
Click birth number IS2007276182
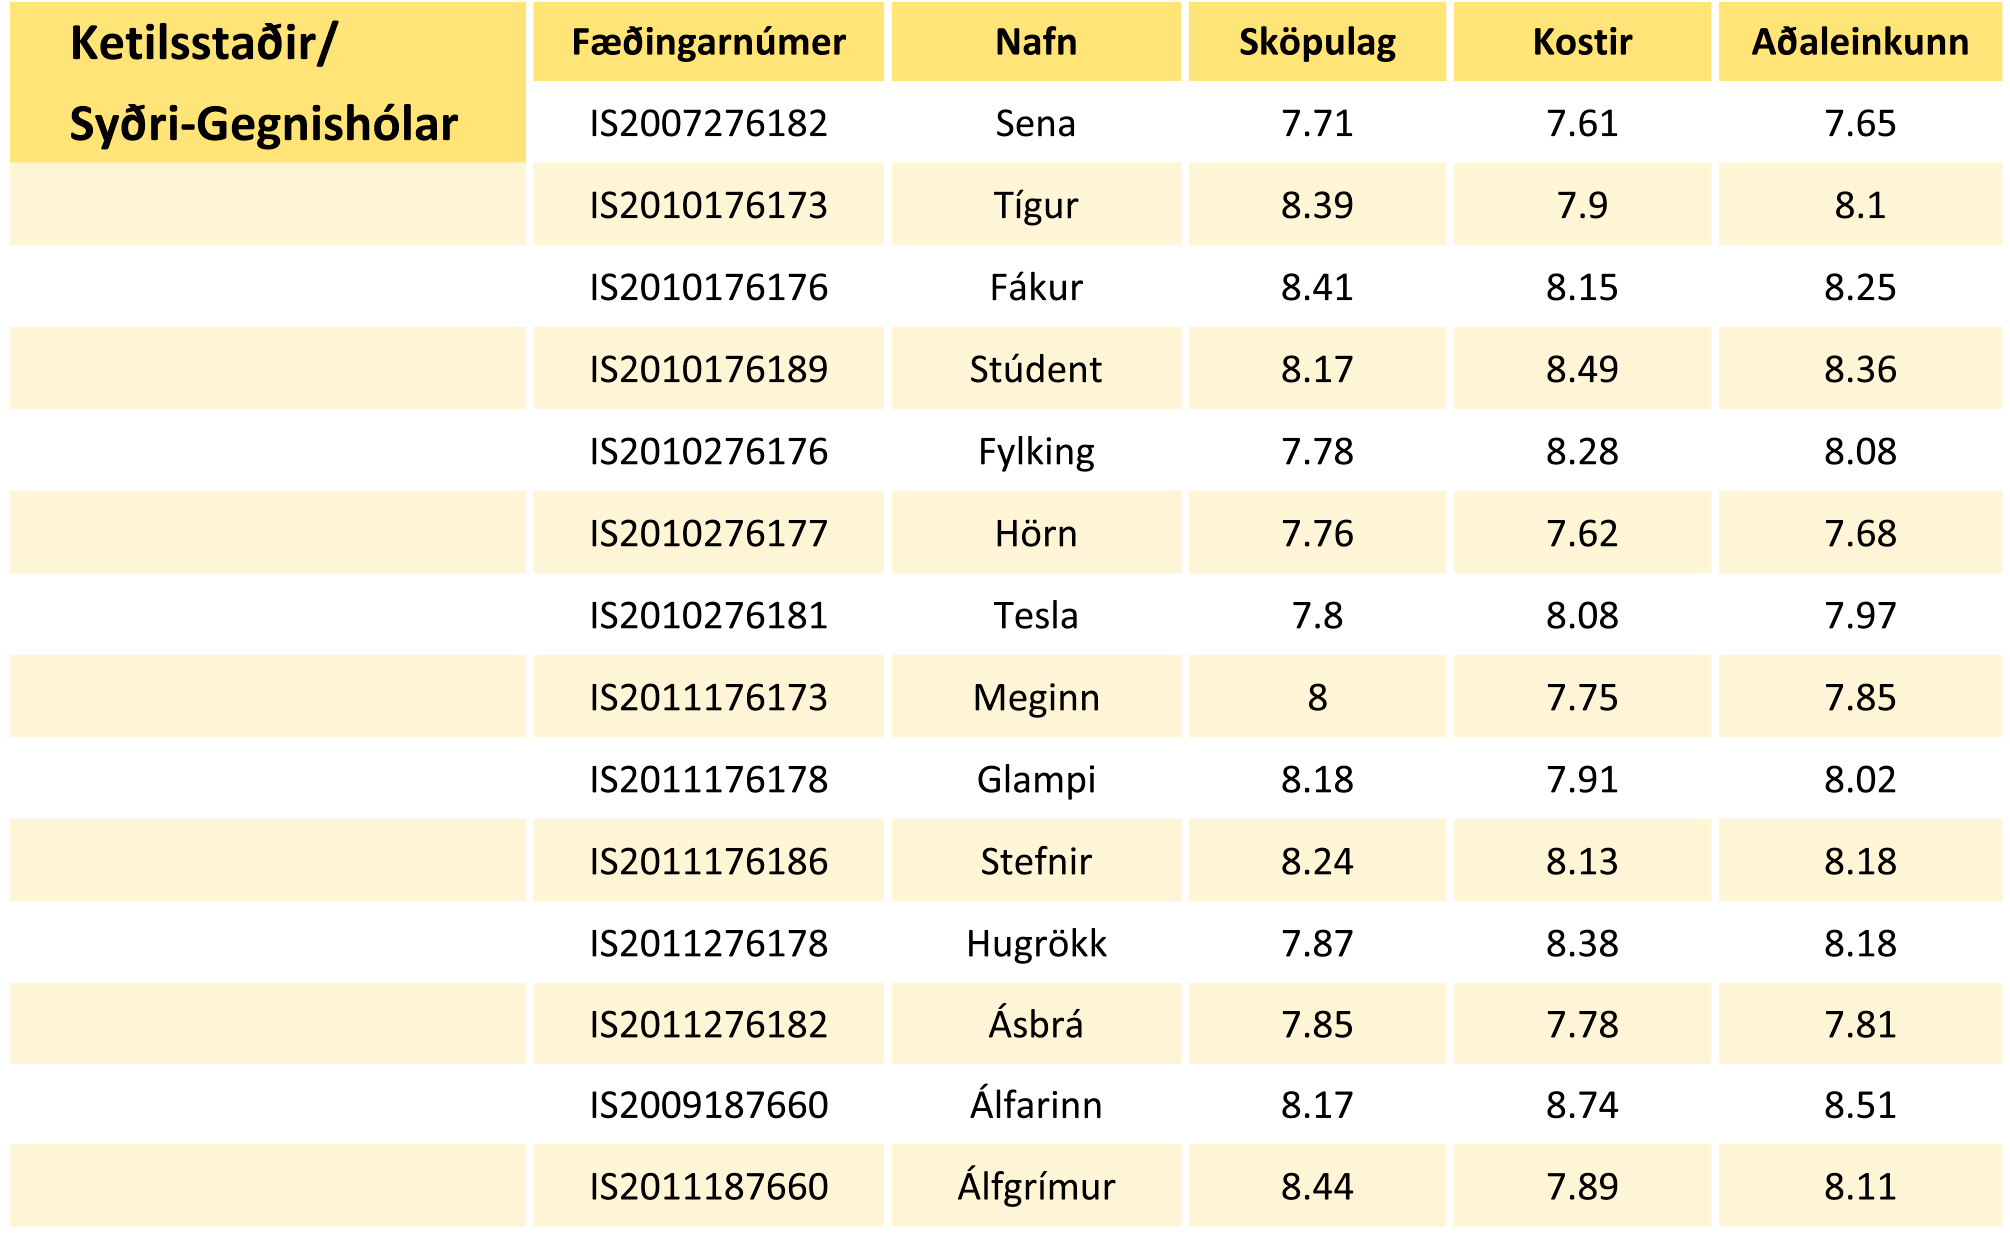[x=708, y=124]
